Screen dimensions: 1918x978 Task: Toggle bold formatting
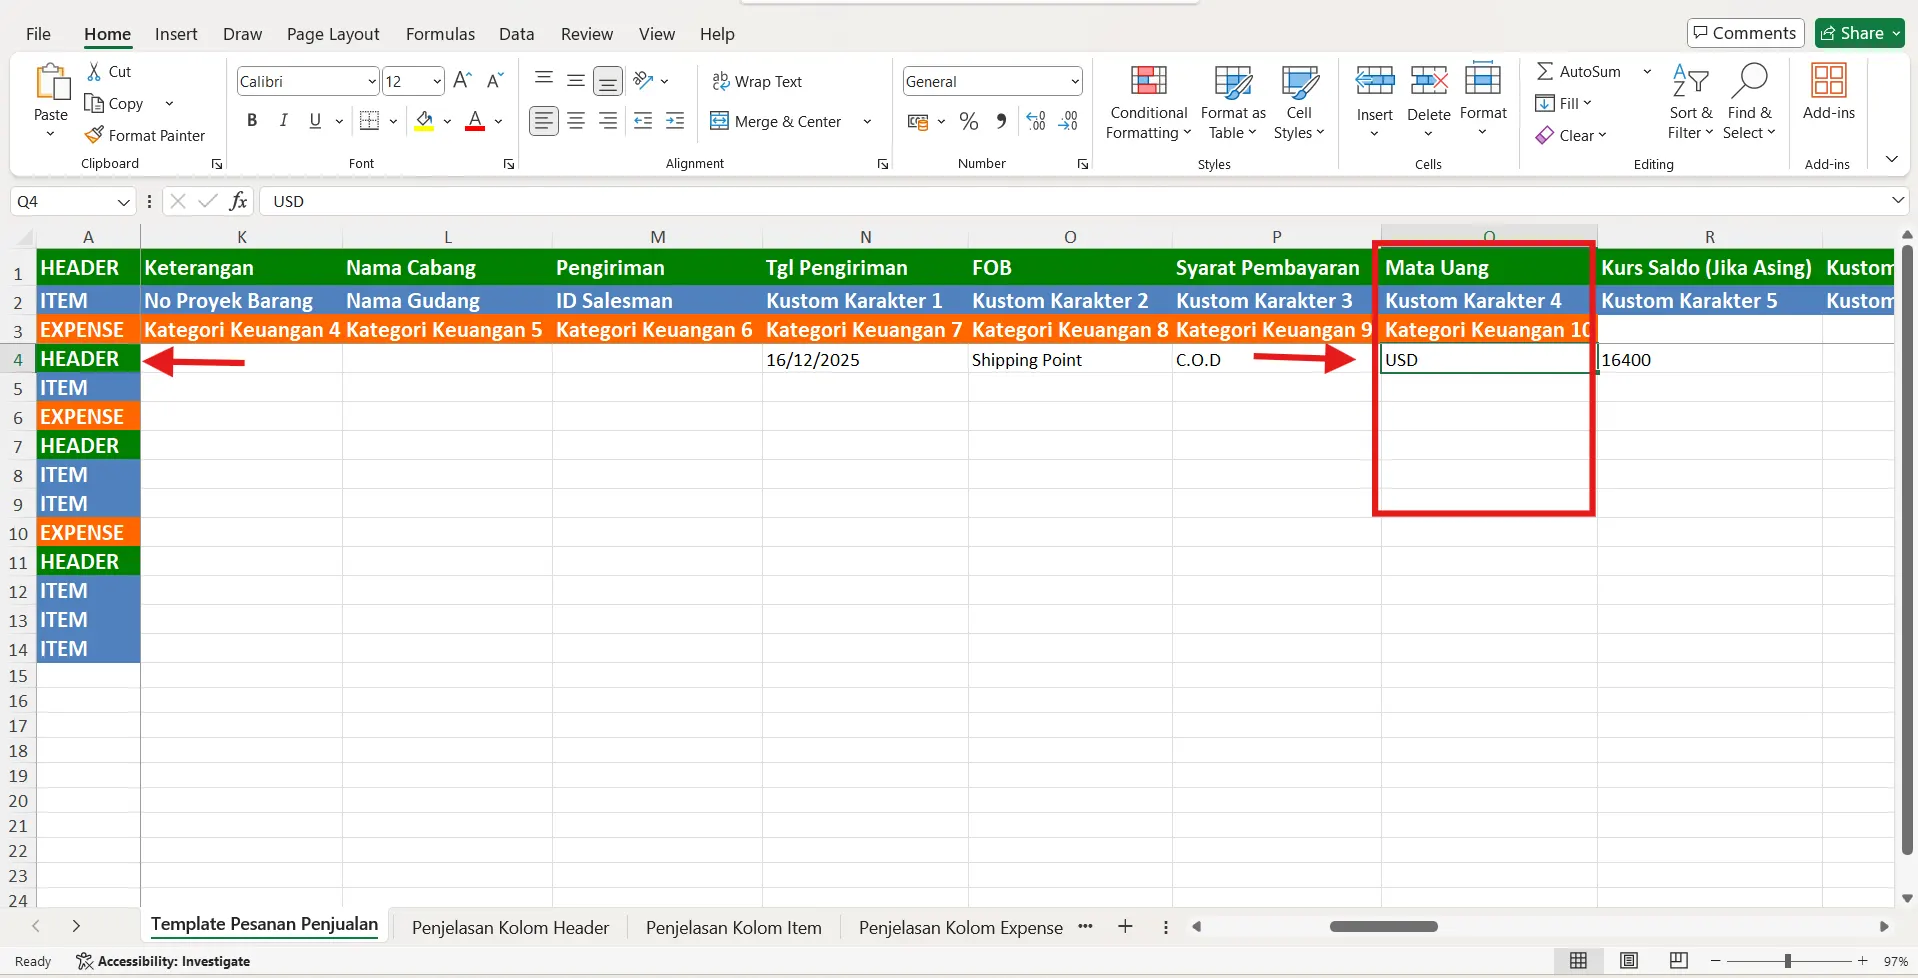point(252,120)
